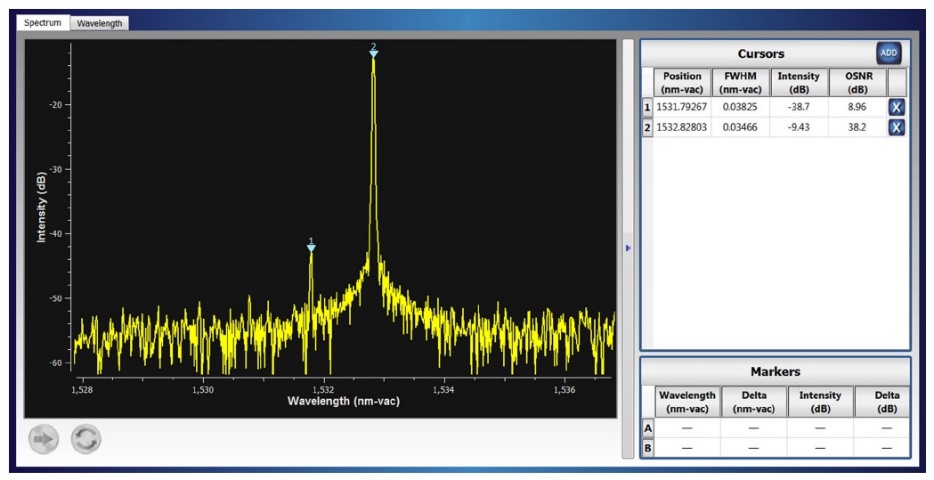The height and width of the screenshot is (480, 934).
Task: Click the OSNR (dB) column header
Action: [857, 82]
